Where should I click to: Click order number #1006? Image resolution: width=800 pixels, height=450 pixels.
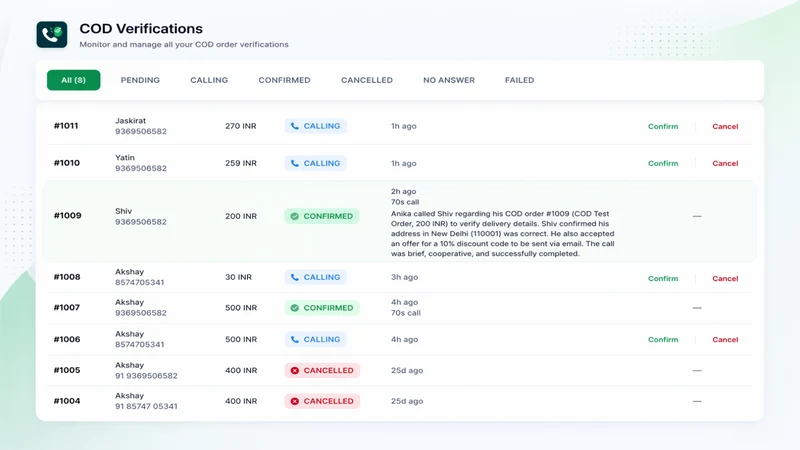pos(67,339)
